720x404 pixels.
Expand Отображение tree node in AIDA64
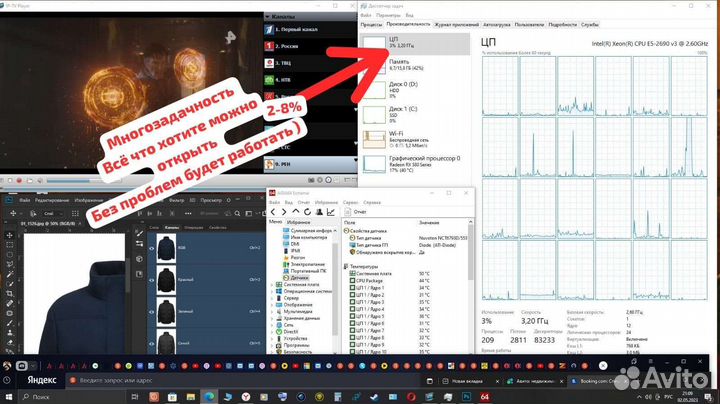click(x=272, y=305)
